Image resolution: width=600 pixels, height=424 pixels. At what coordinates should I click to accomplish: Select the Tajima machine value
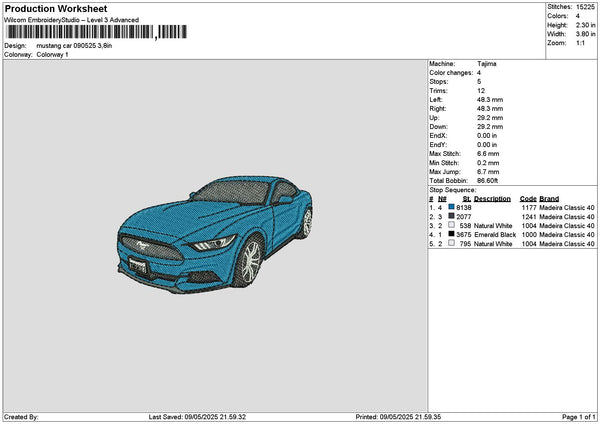click(x=486, y=64)
